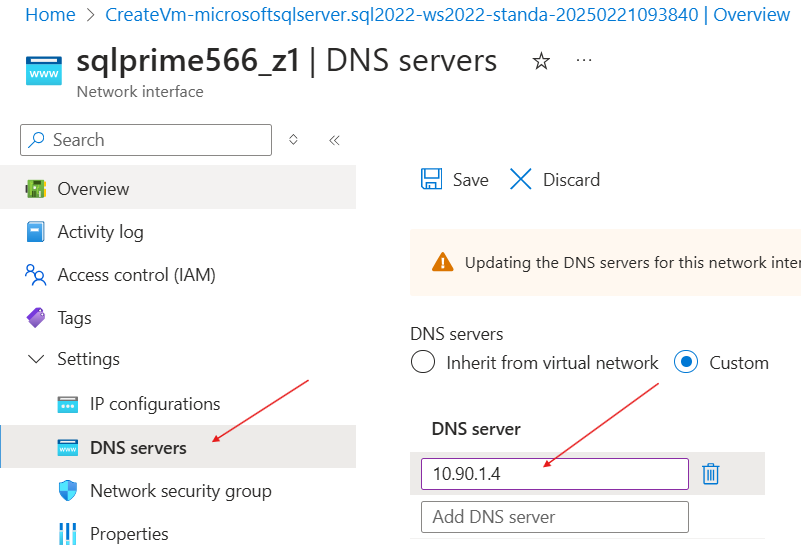Select the Custom DNS radio button
The width and height of the screenshot is (801, 553).
pyautogui.click(x=686, y=362)
